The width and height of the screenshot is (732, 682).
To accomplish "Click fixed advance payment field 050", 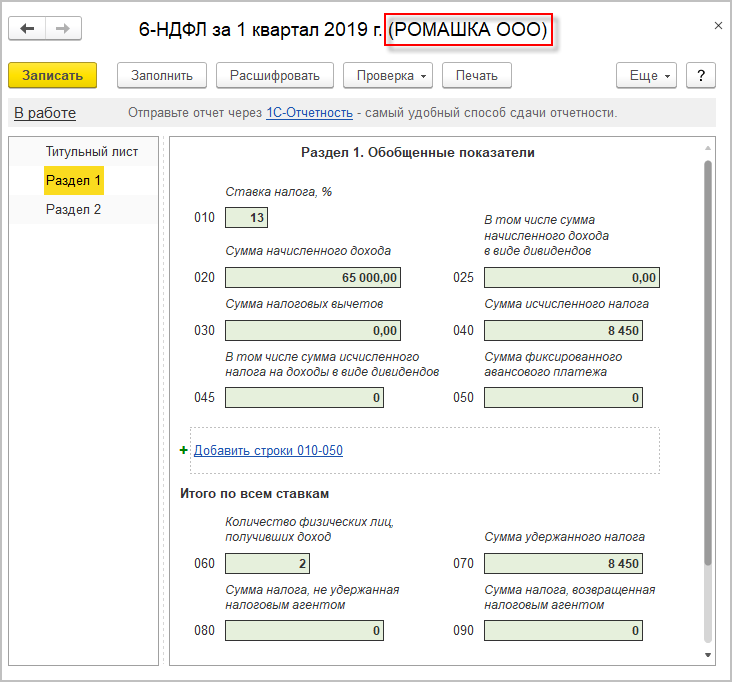I will pyautogui.click(x=563, y=397).
